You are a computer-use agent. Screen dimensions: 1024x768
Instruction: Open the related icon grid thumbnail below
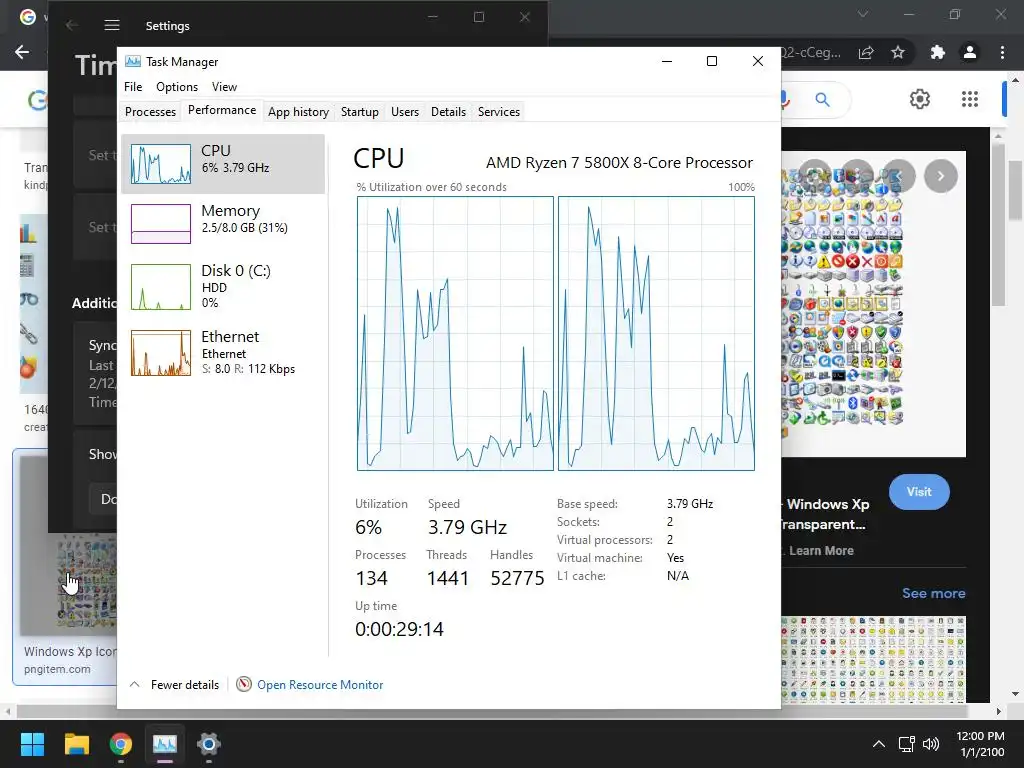tap(874, 660)
